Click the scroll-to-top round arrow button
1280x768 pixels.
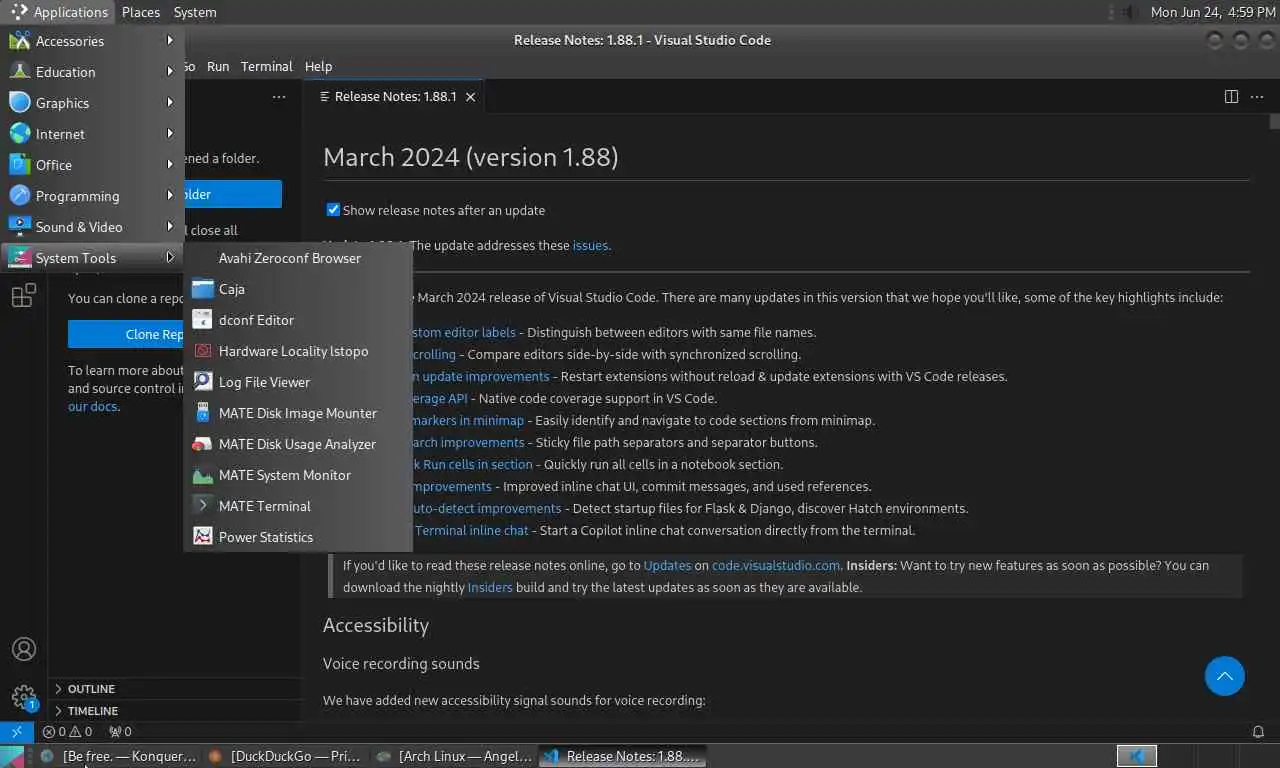click(1224, 676)
